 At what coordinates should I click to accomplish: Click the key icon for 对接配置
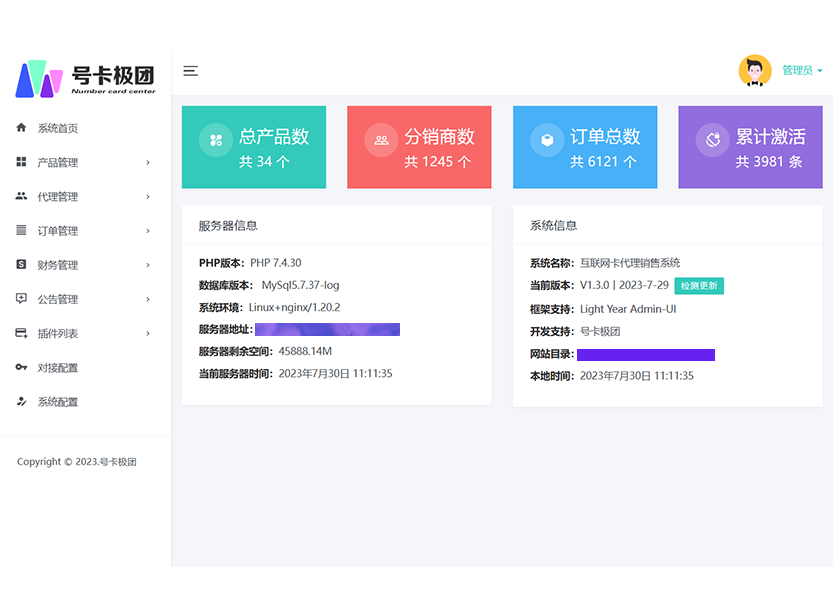[x=21, y=368]
